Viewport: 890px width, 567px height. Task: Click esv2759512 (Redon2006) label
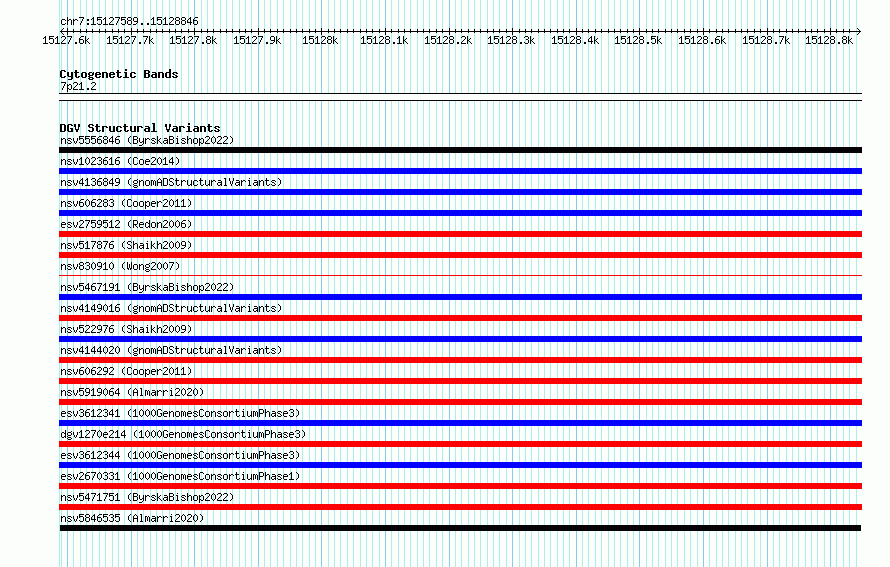(126, 224)
